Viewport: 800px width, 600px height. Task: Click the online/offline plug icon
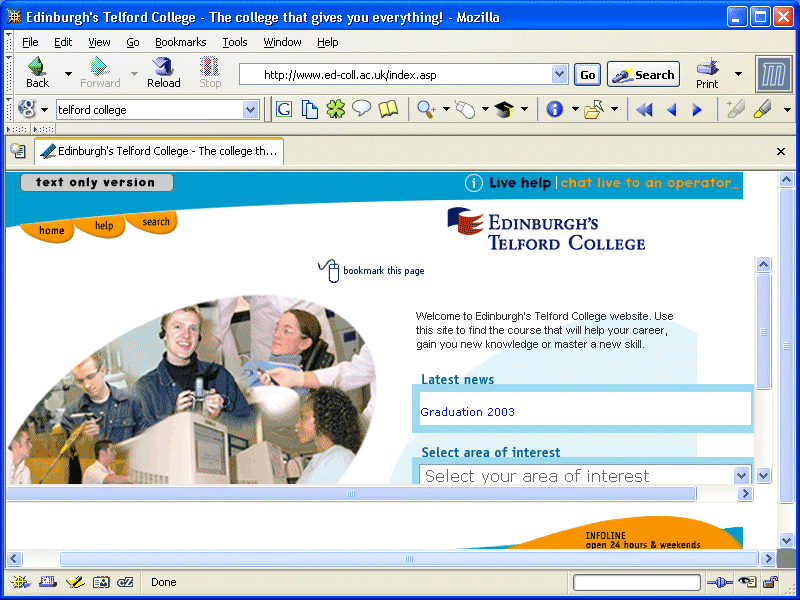pos(720,582)
